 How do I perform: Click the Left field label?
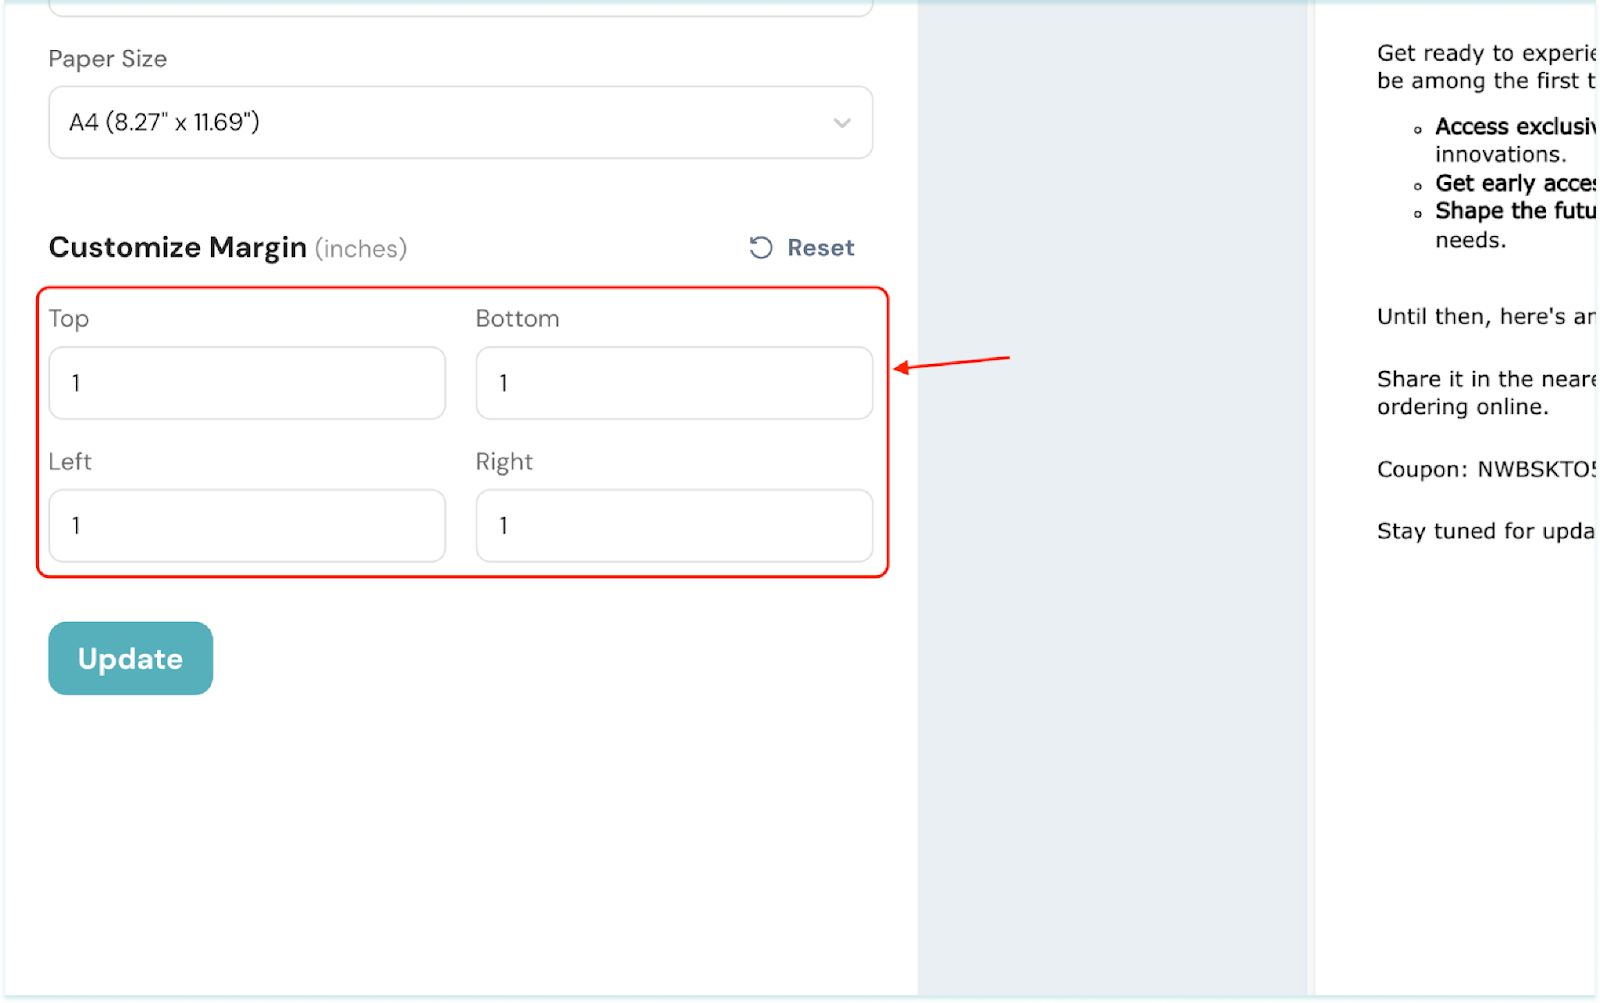pos(70,462)
